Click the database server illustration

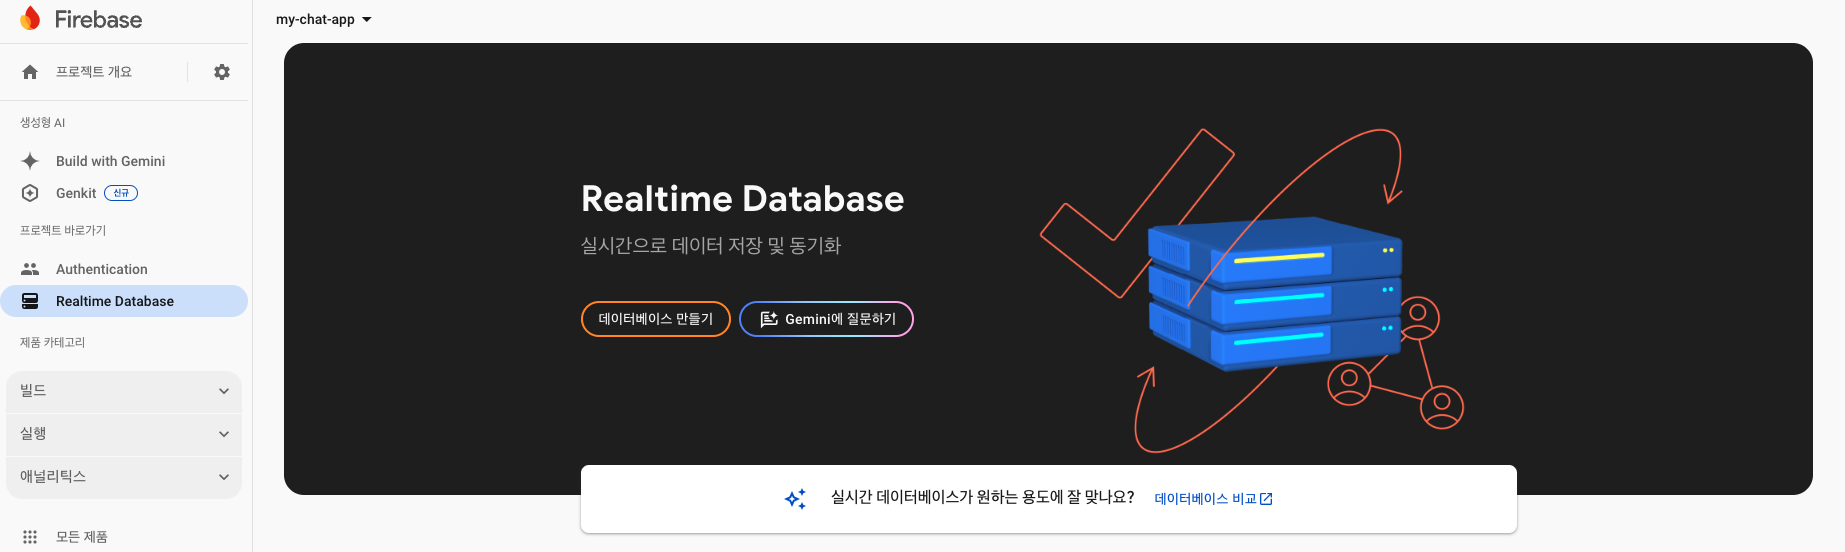tap(1275, 293)
